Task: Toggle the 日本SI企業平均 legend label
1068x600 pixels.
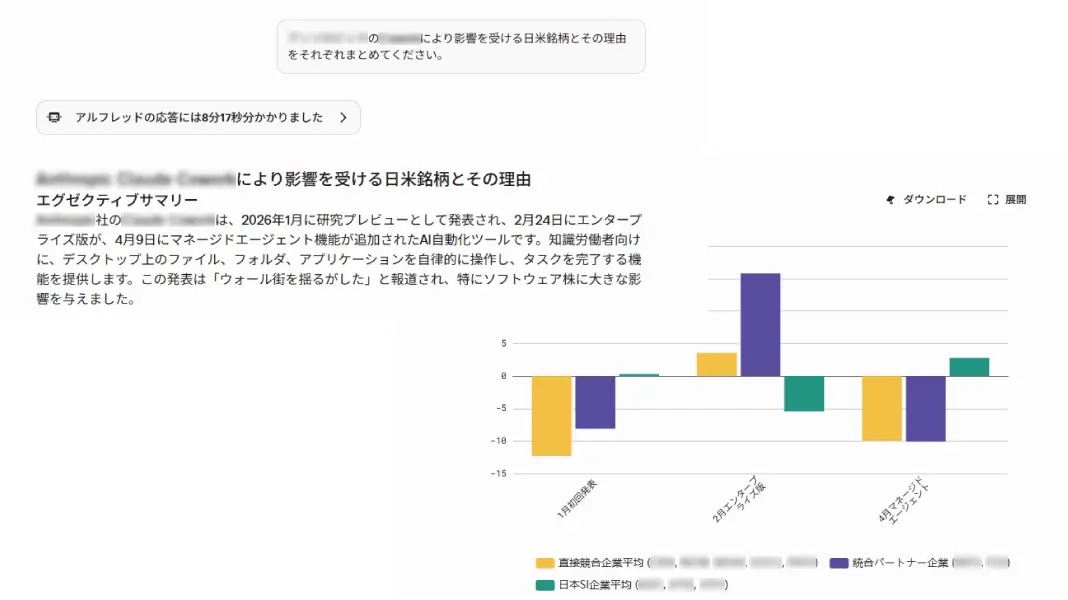Action: [595, 584]
